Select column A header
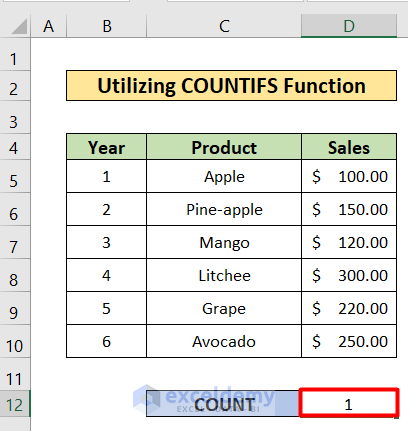The image size is (408, 431). [49, 26]
